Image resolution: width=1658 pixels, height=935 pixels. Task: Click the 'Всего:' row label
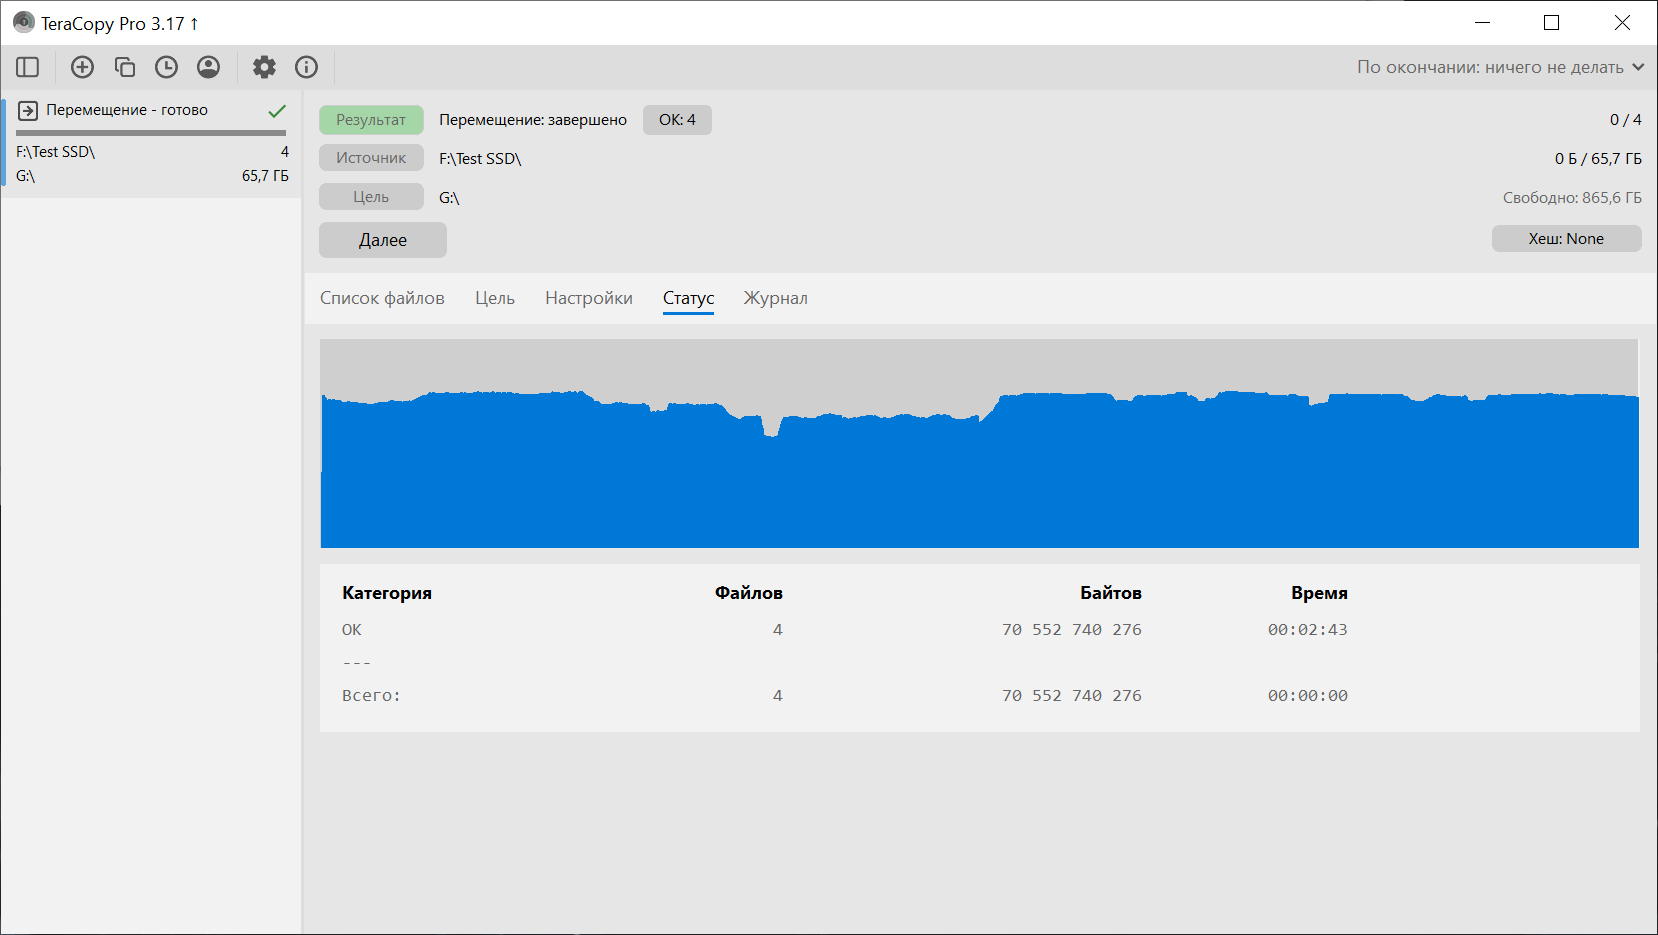tap(371, 696)
